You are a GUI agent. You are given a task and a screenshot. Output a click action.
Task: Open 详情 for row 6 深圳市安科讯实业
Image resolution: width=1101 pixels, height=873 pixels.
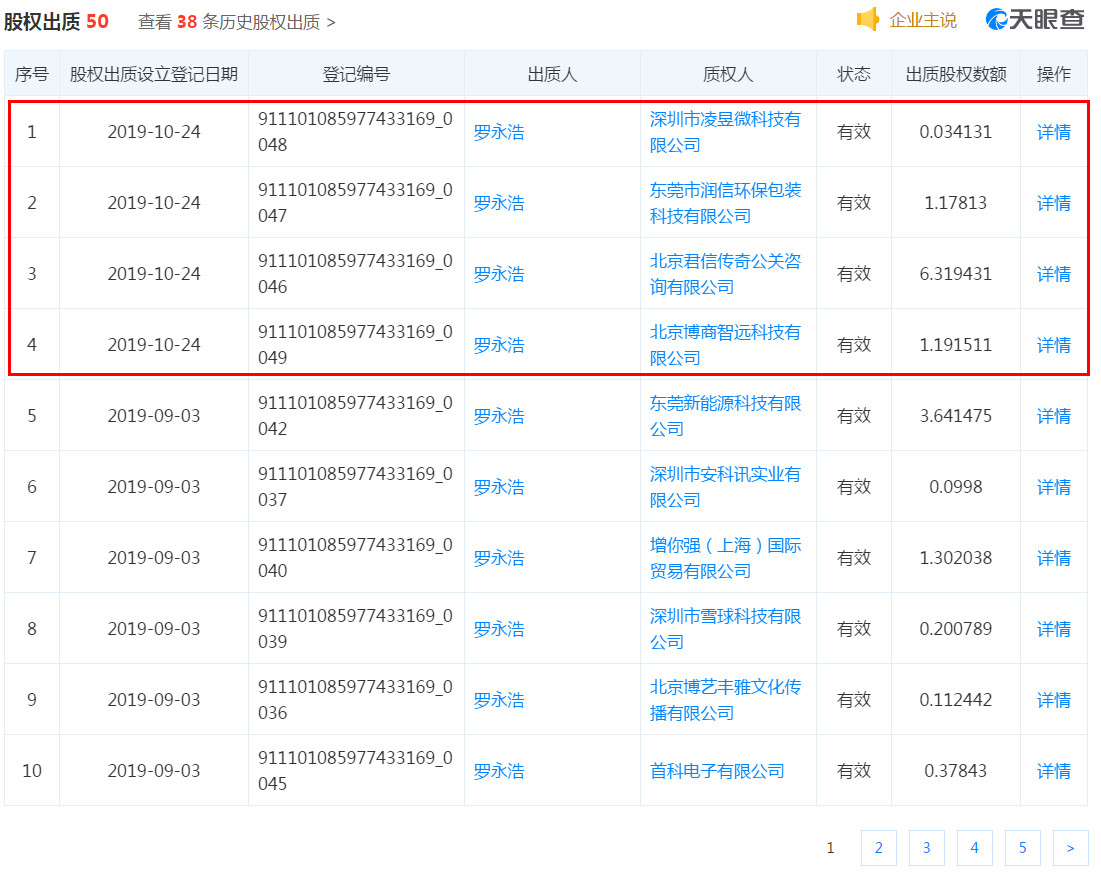pos(1053,487)
